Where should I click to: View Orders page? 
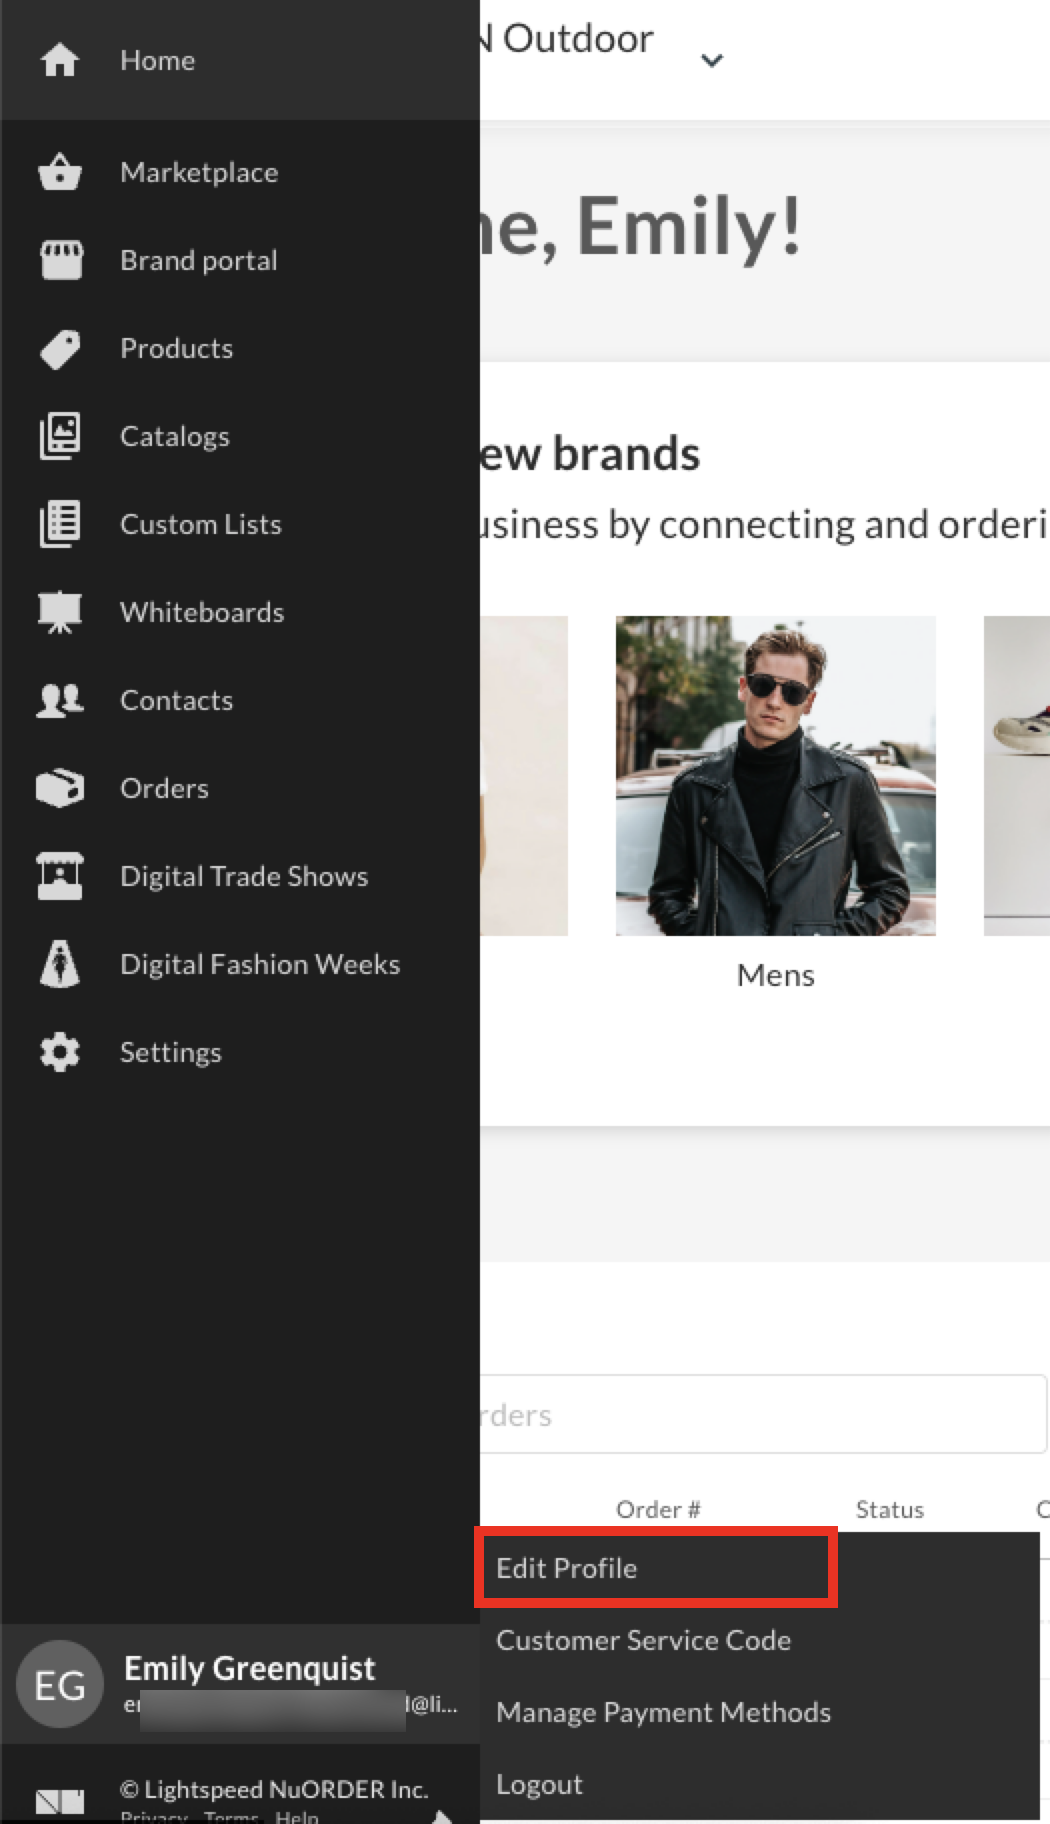point(240,788)
